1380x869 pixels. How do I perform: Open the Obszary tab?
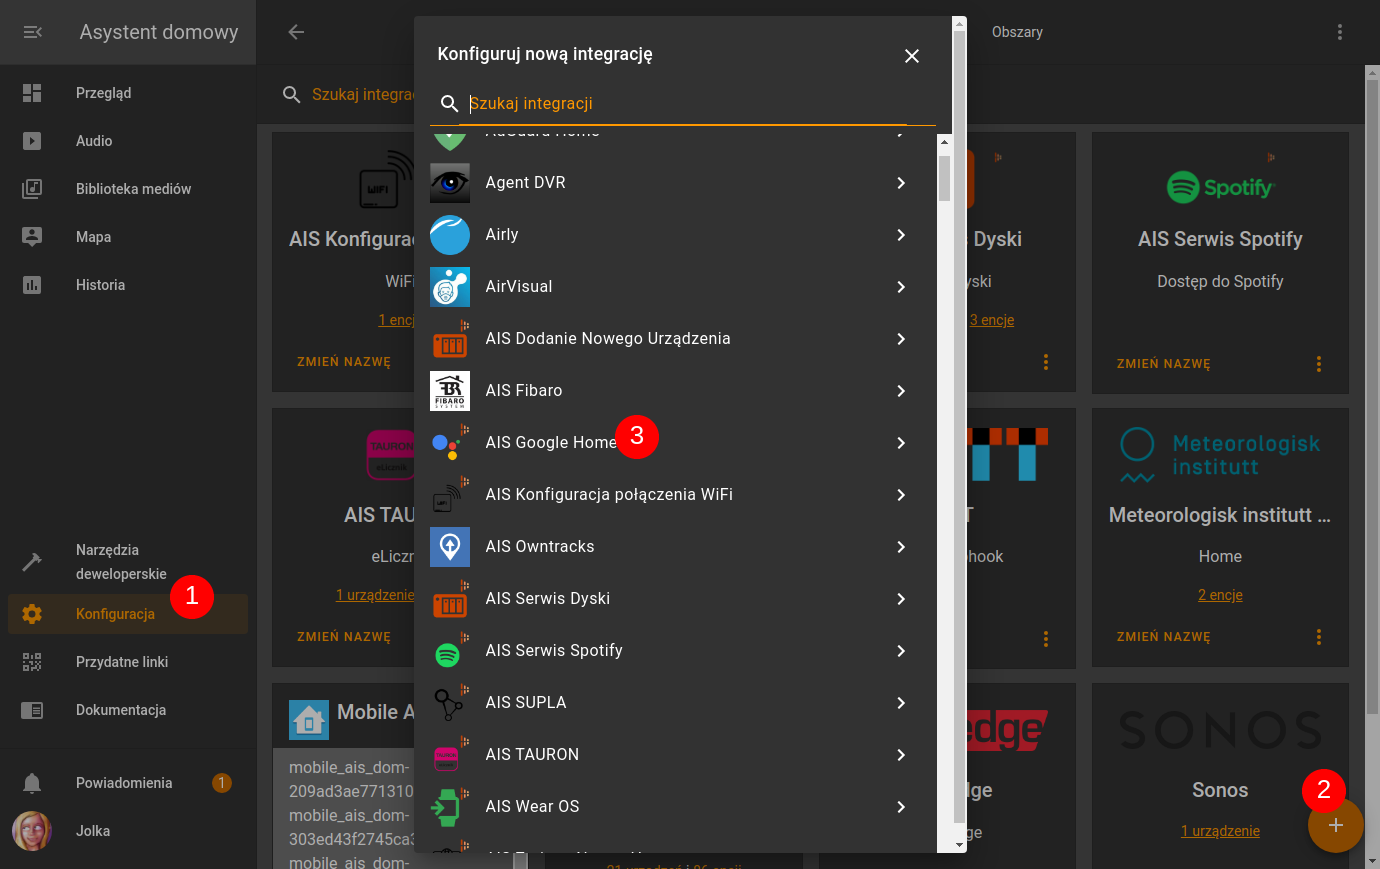[1017, 32]
